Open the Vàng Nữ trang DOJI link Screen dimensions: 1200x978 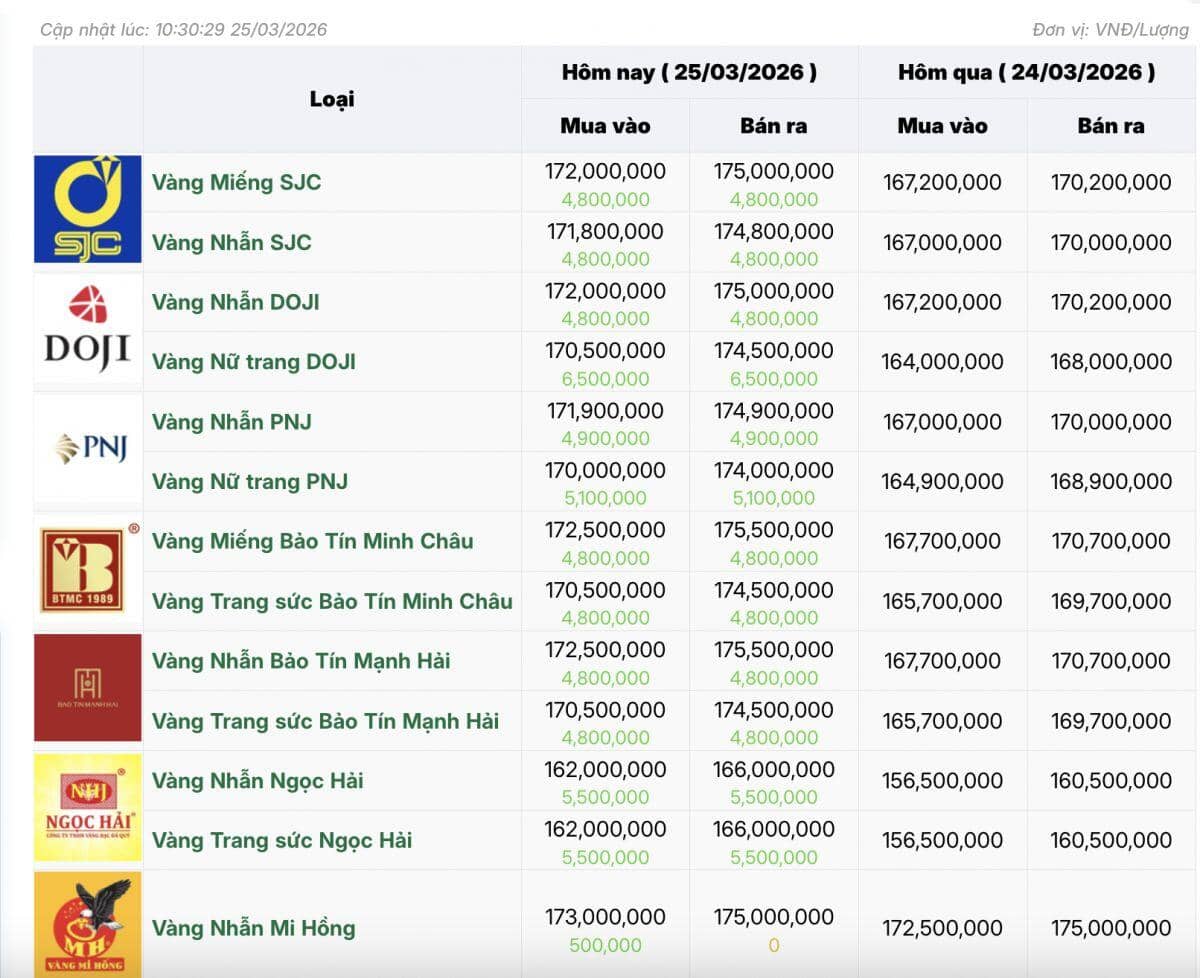click(253, 362)
